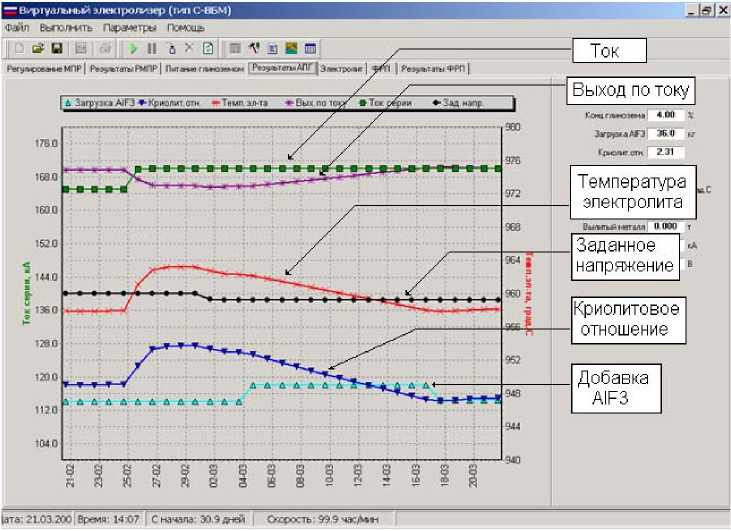The width and height of the screenshot is (731, 531).
Task: Click the Загрузка AlF3 input field
Action: click(x=664, y=133)
